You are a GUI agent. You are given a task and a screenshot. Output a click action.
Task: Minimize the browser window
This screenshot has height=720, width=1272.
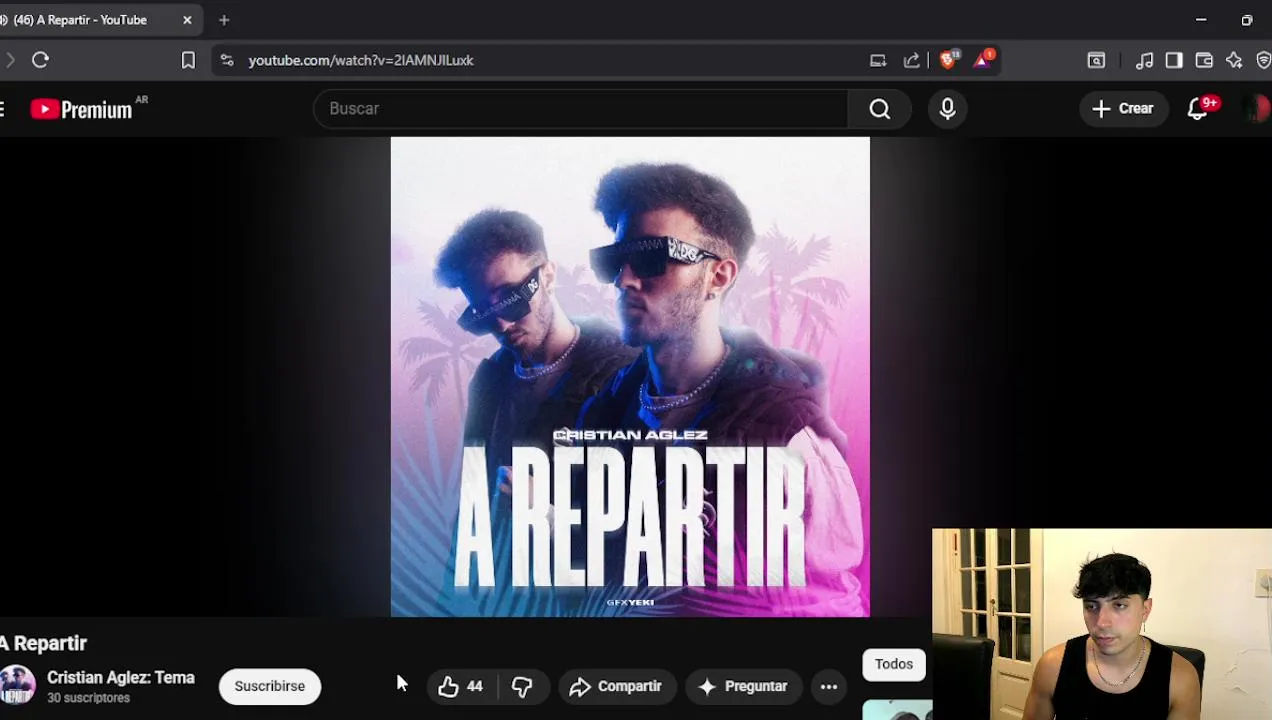pyautogui.click(x=1201, y=20)
